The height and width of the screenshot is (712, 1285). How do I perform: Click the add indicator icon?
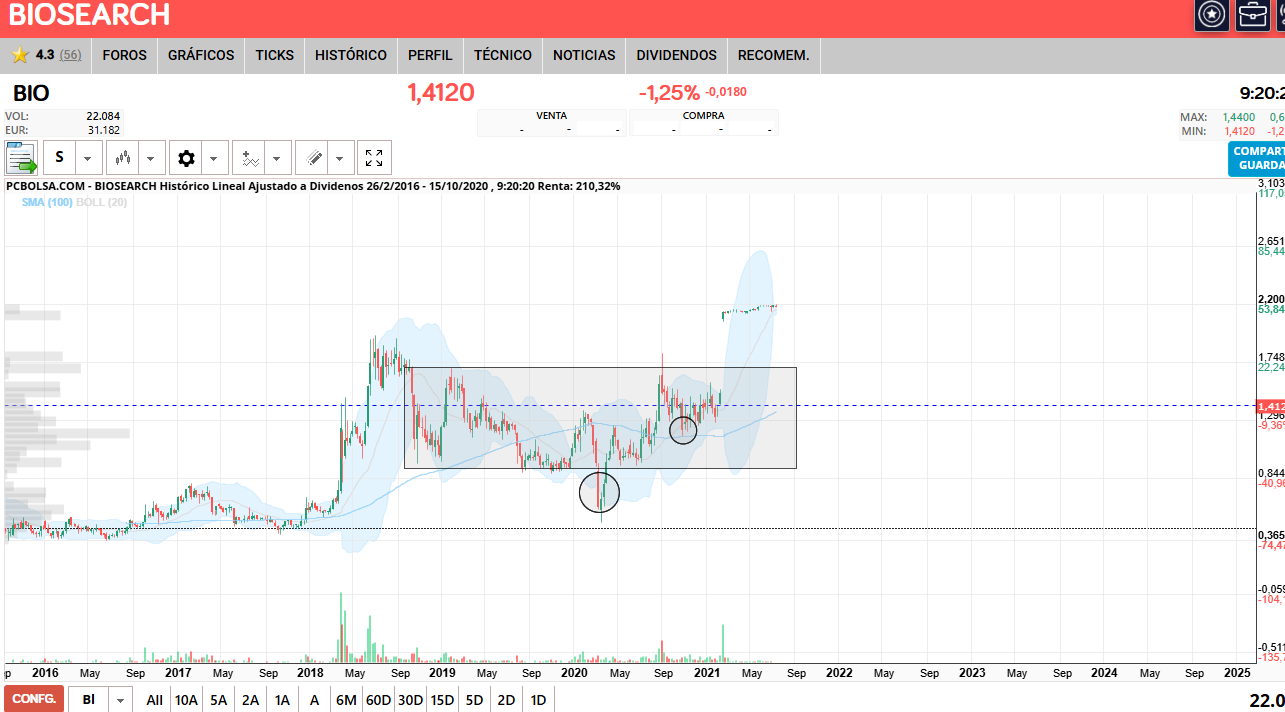[x=249, y=158]
